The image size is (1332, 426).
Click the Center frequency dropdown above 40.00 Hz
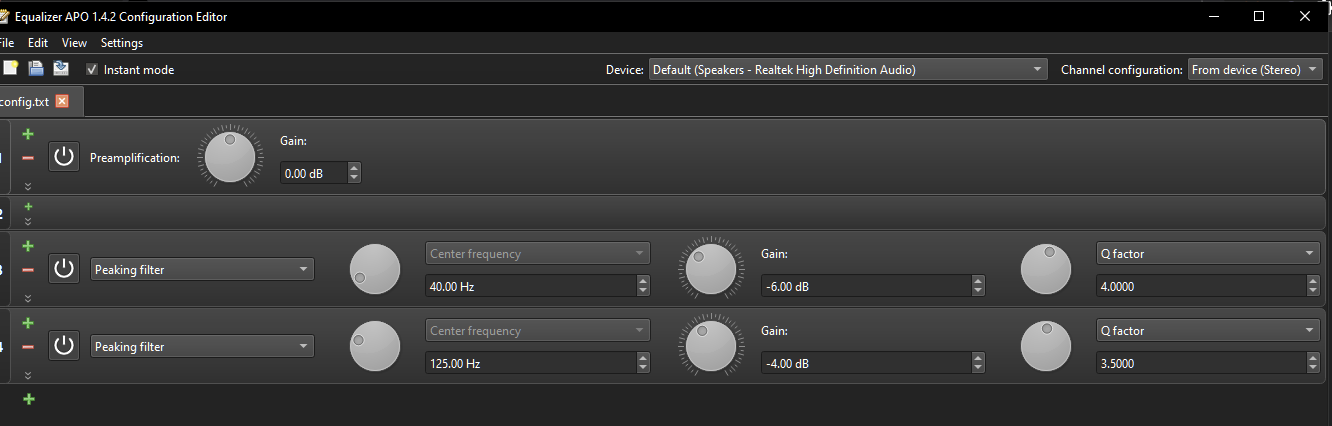point(538,253)
